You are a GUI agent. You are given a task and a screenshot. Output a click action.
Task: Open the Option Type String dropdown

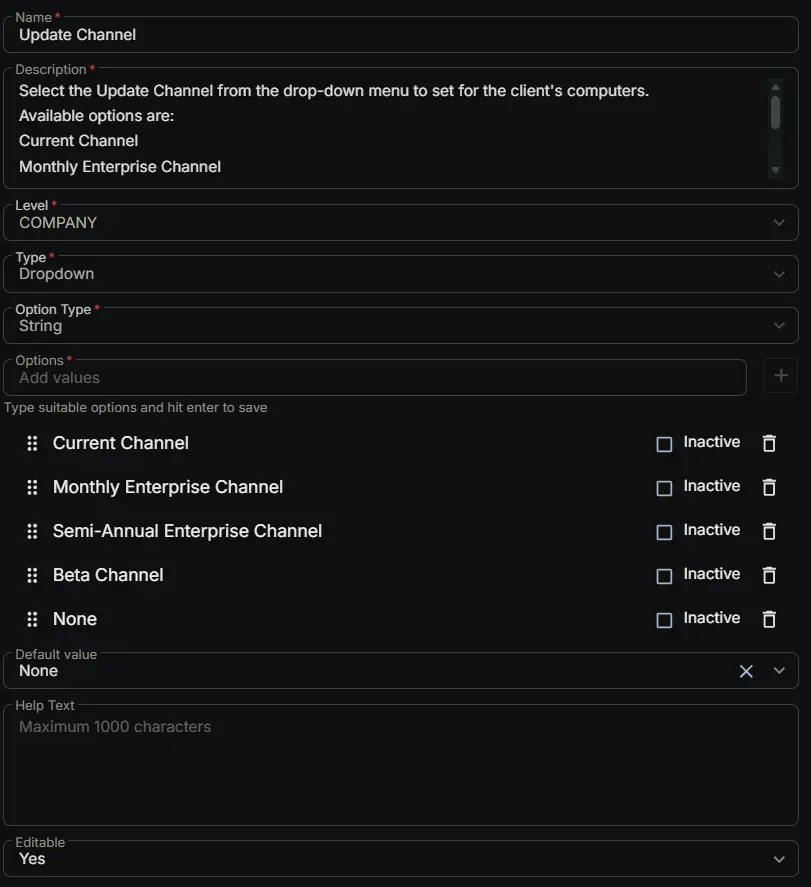coord(400,325)
